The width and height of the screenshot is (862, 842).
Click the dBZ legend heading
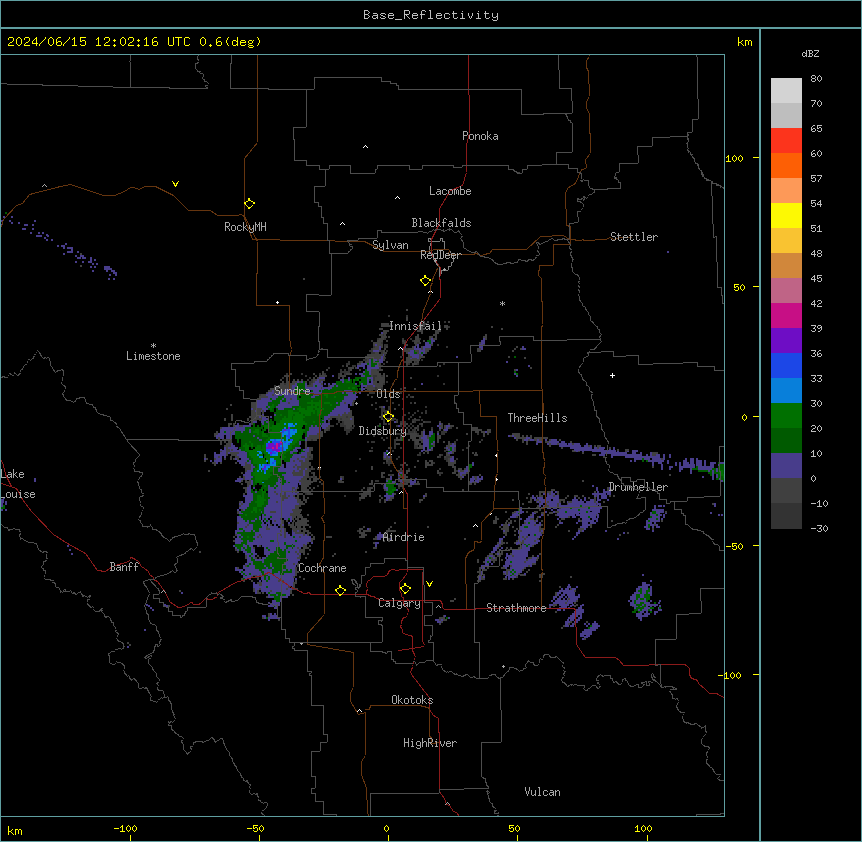[810, 54]
